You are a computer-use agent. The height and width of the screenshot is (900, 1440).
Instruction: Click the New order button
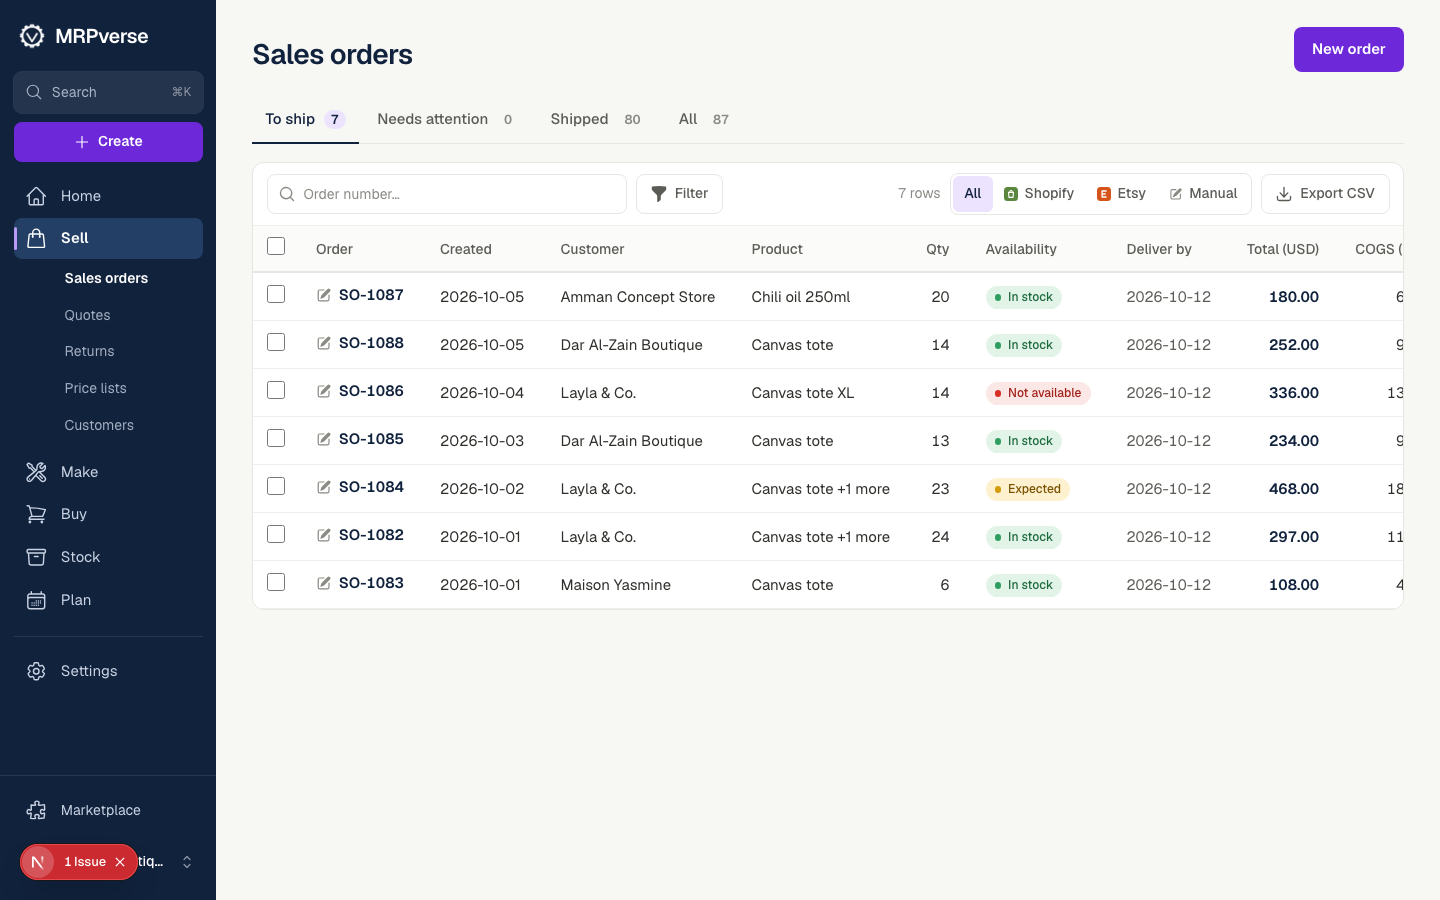1348,49
